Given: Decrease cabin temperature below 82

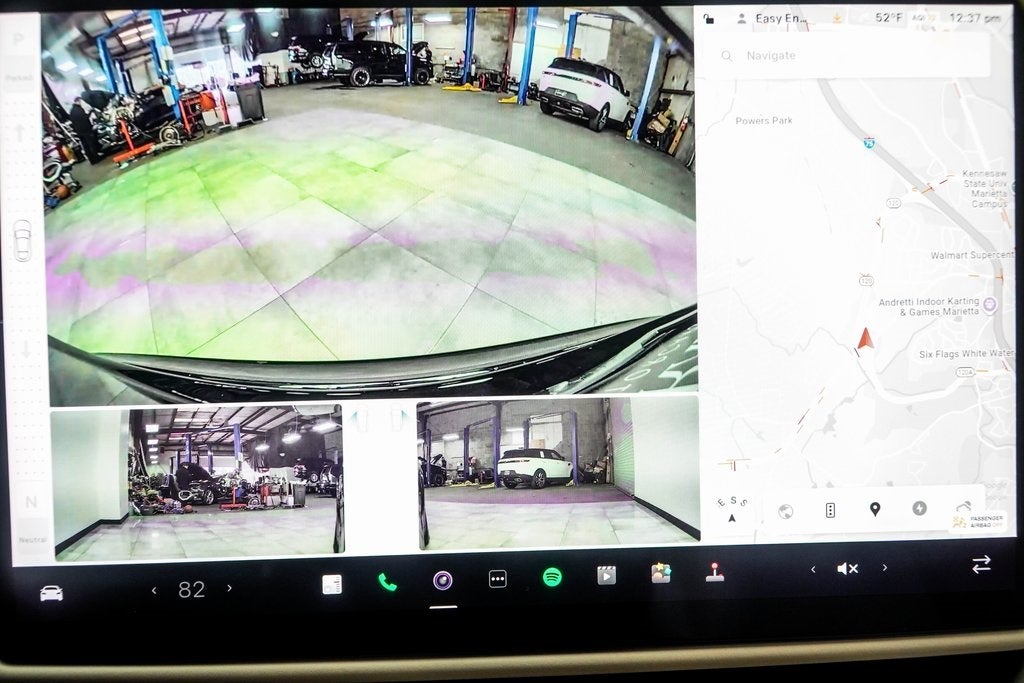Looking at the screenshot, I should (x=154, y=590).
